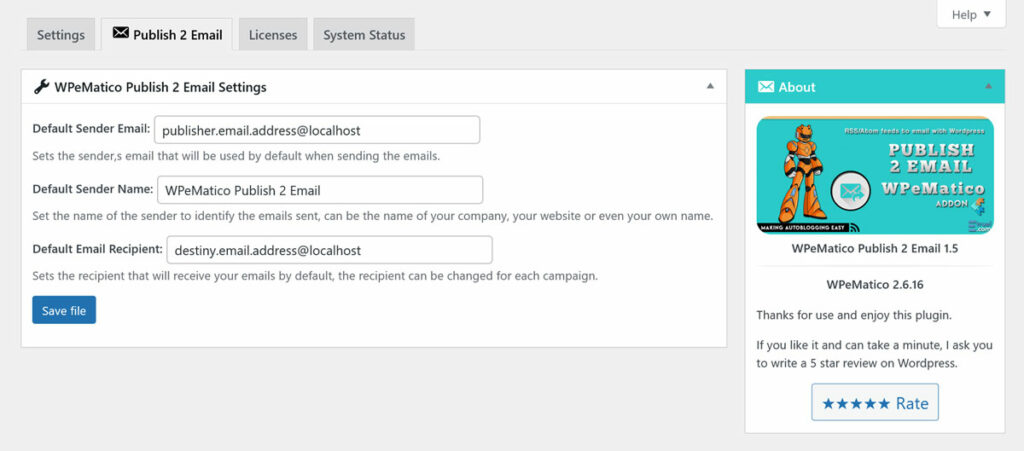
Task: Click the Save file button
Action: click(64, 310)
